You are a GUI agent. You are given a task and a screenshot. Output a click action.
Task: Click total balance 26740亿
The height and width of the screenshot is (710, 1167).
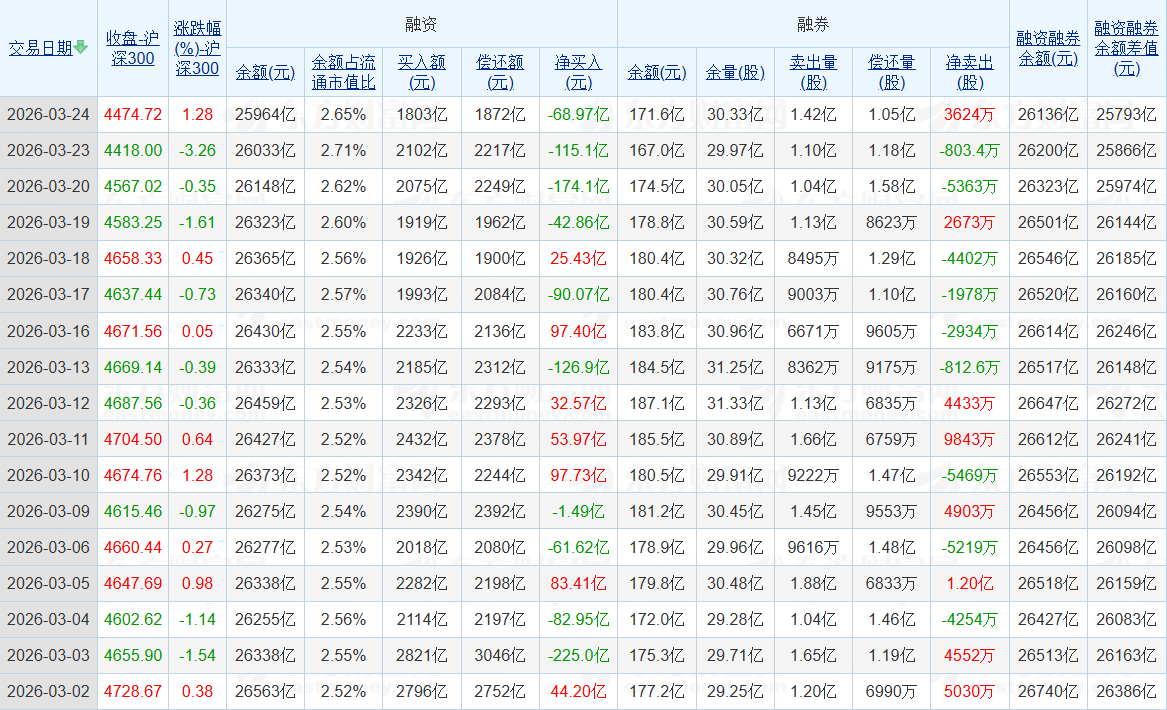[1048, 691]
